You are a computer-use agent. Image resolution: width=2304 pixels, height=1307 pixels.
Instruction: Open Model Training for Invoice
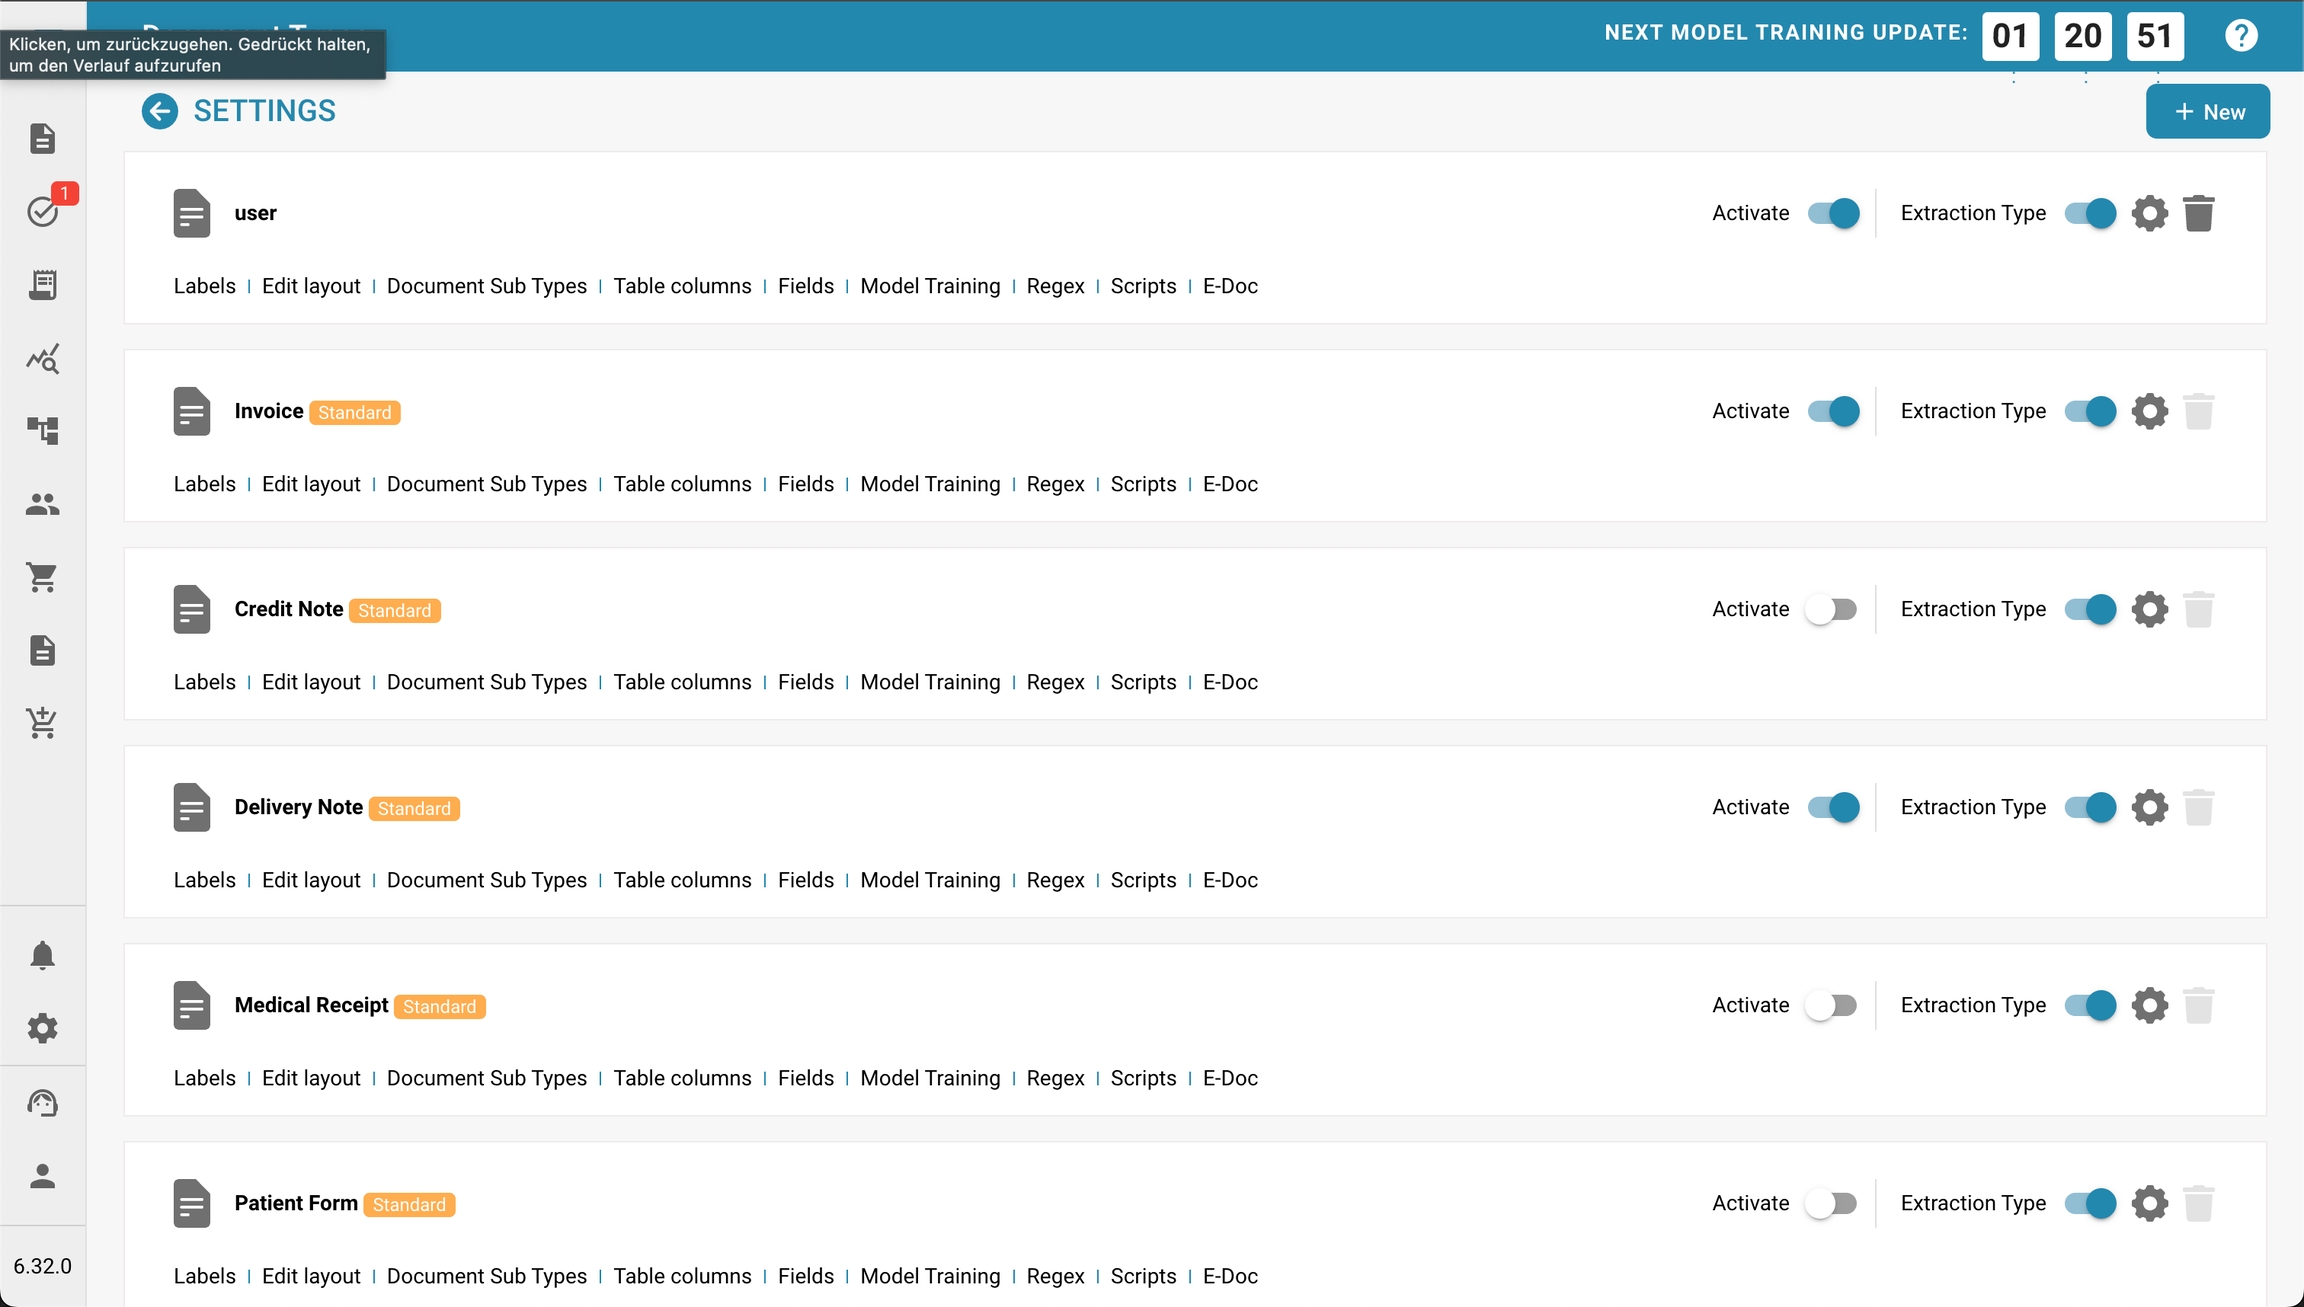tap(929, 484)
